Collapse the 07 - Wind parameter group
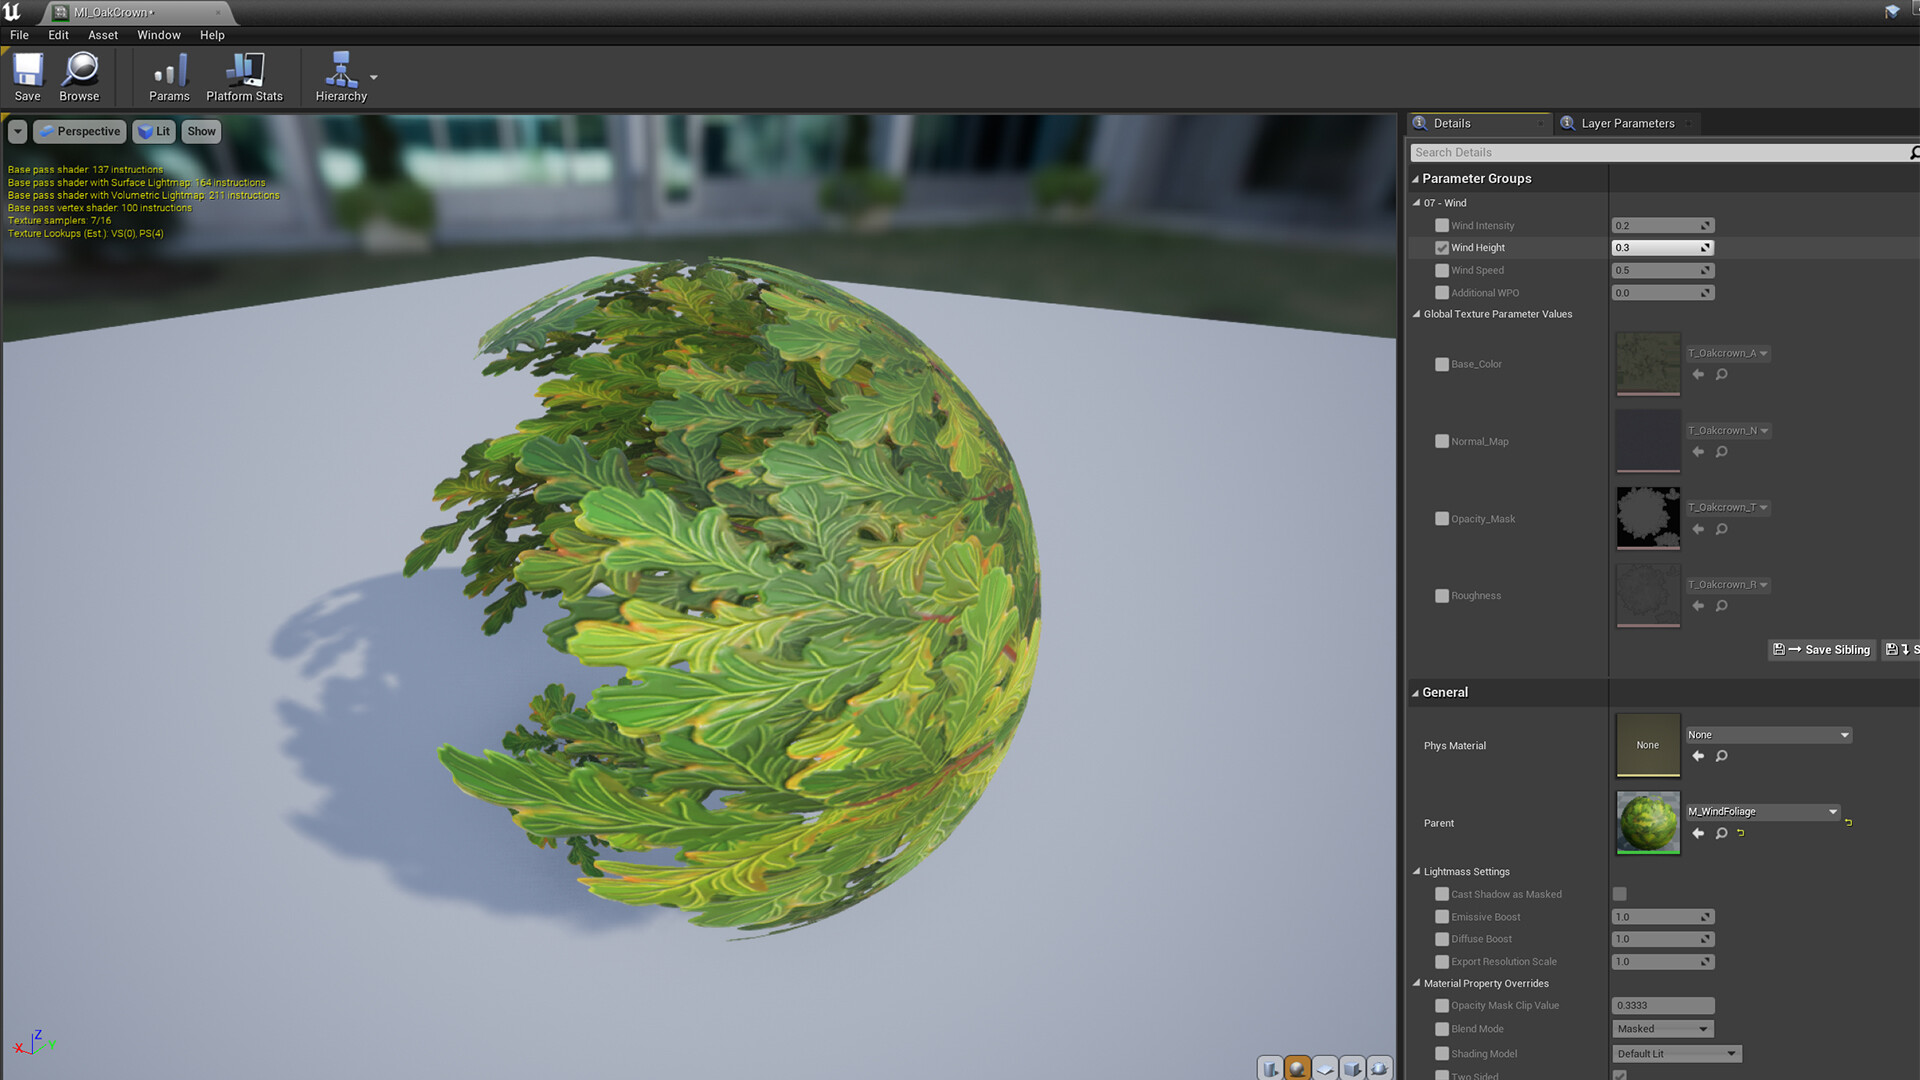1920x1080 pixels. click(1418, 202)
